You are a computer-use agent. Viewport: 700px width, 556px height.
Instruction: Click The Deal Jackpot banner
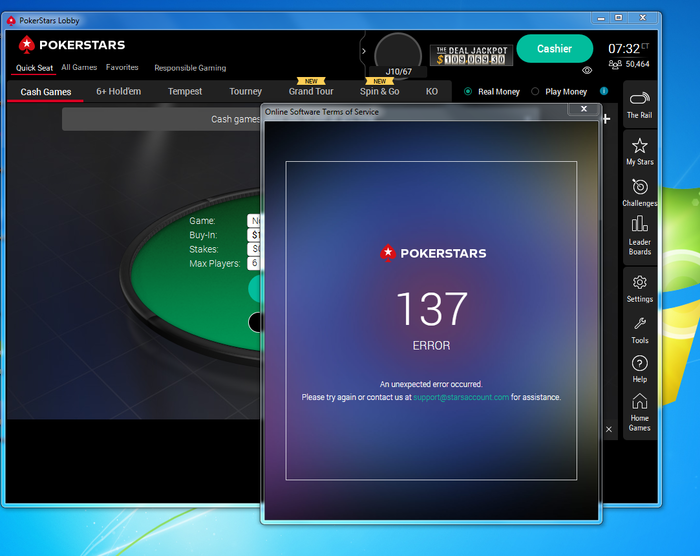pyautogui.click(x=471, y=55)
